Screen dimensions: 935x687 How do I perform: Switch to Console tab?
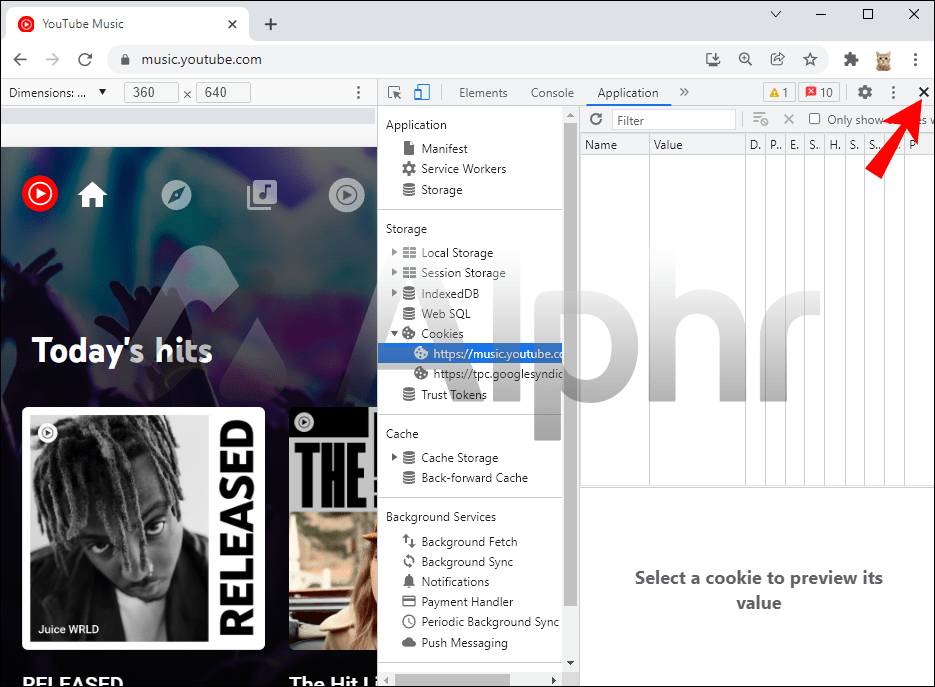552,93
